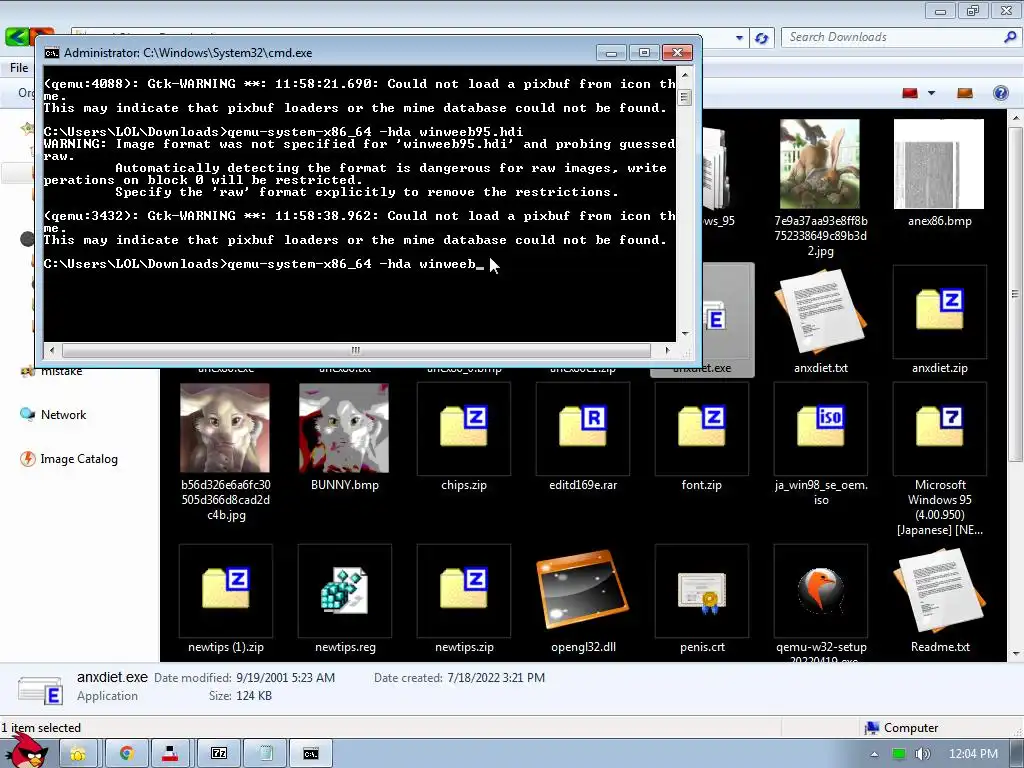Open the change view dropdown arrow
Image resolution: width=1024 pixels, height=768 pixels.
pyautogui.click(x=931, y=93)
